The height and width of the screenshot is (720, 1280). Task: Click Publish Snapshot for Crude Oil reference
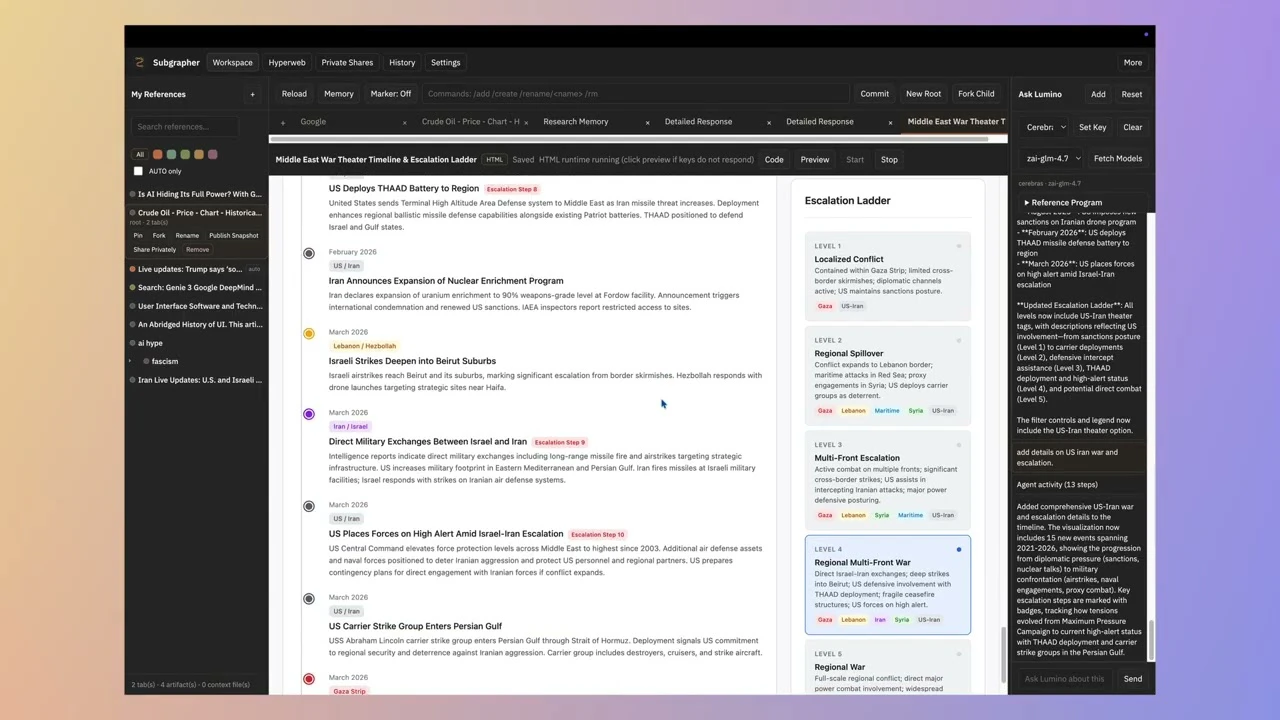(x=233, y=236)
